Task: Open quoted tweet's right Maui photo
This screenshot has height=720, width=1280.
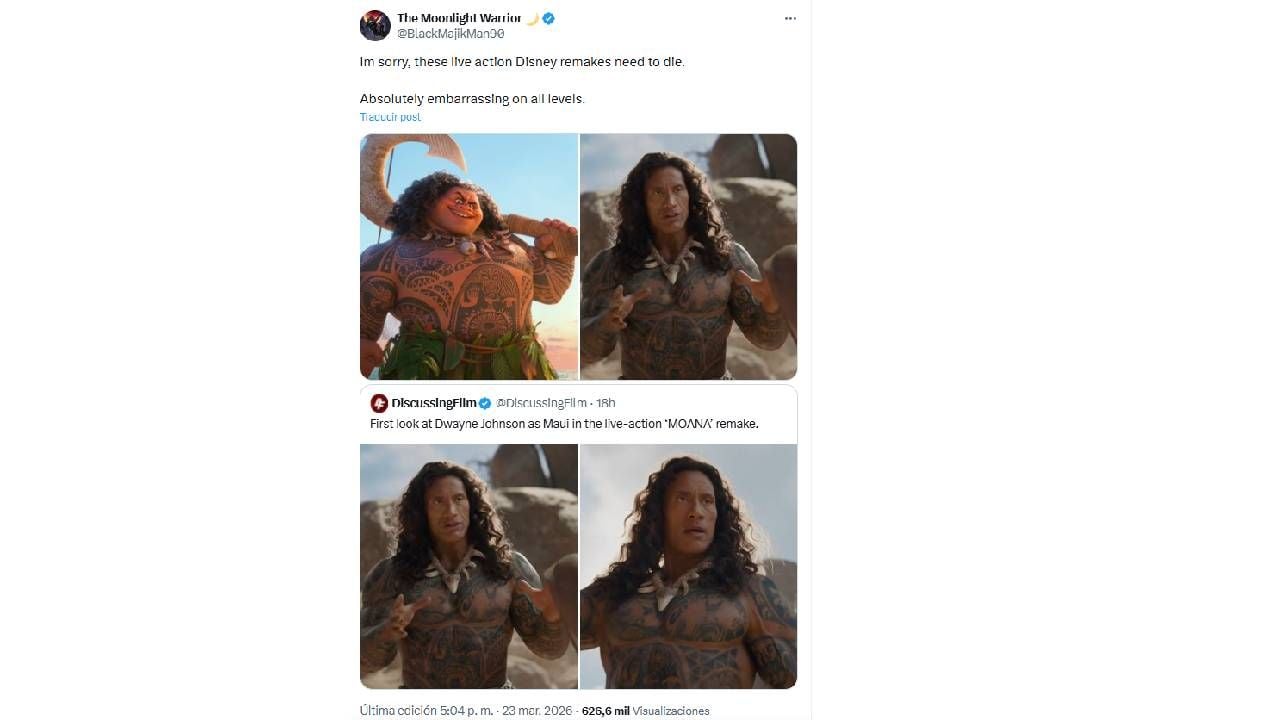Action: (689, 566)
